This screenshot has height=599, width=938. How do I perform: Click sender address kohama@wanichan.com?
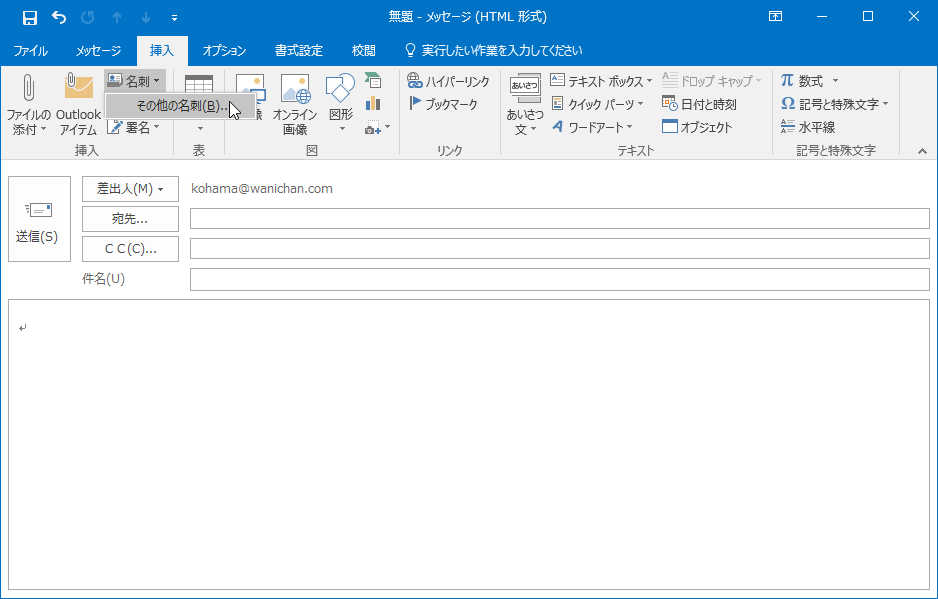click(x=262, y=188)
